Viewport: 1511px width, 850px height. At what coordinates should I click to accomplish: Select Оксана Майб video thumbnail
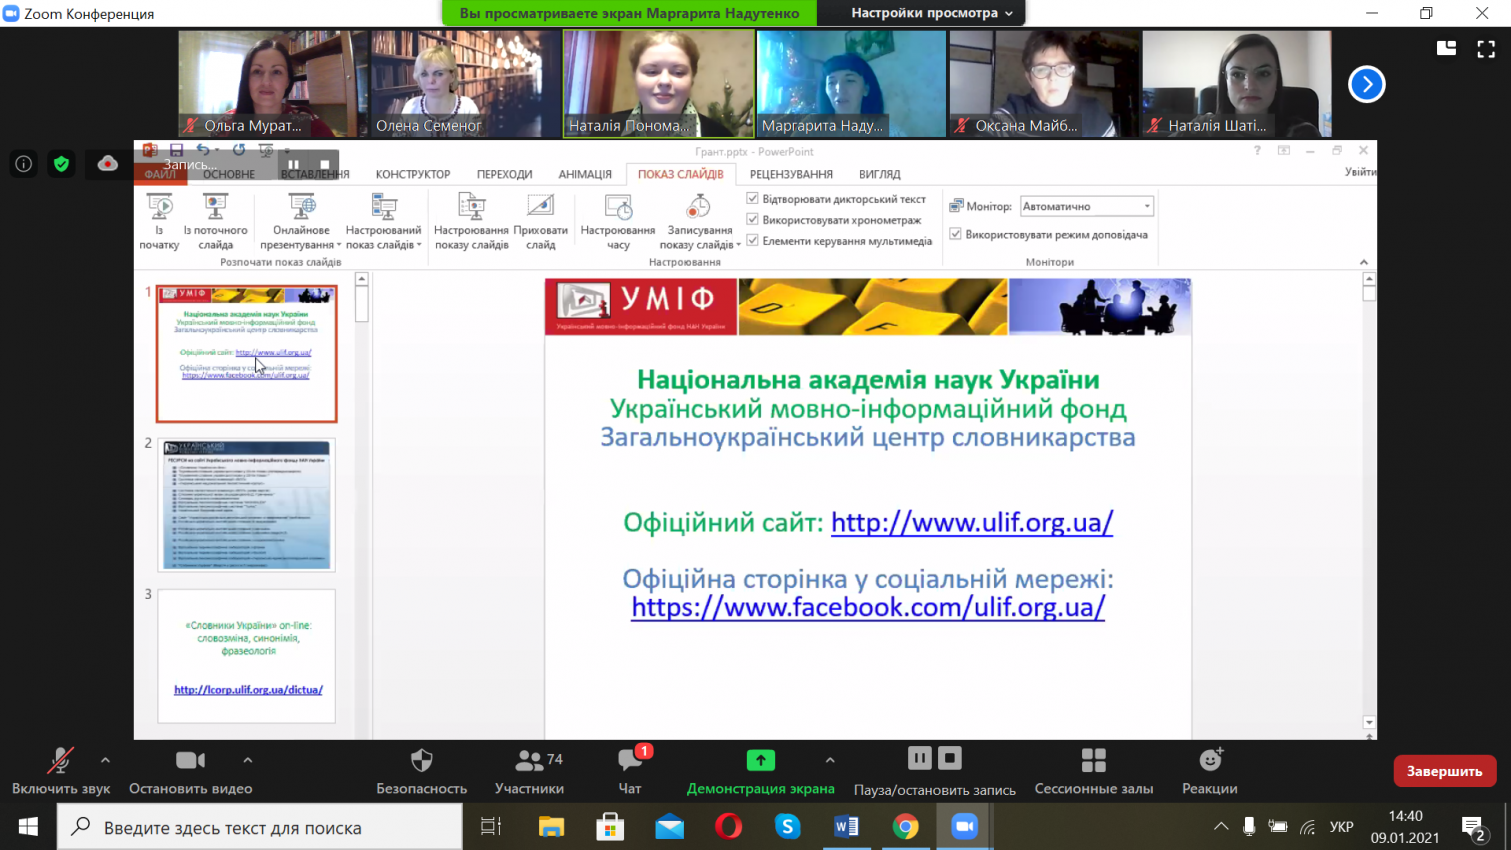(x=1044, y=83)
